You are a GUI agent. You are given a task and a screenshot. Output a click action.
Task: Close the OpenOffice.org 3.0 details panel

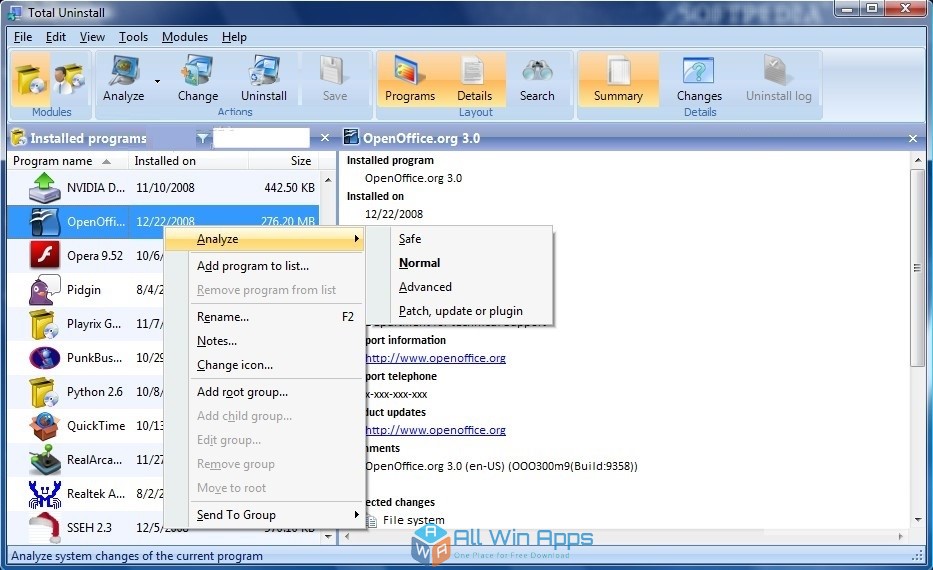[913, 139]
